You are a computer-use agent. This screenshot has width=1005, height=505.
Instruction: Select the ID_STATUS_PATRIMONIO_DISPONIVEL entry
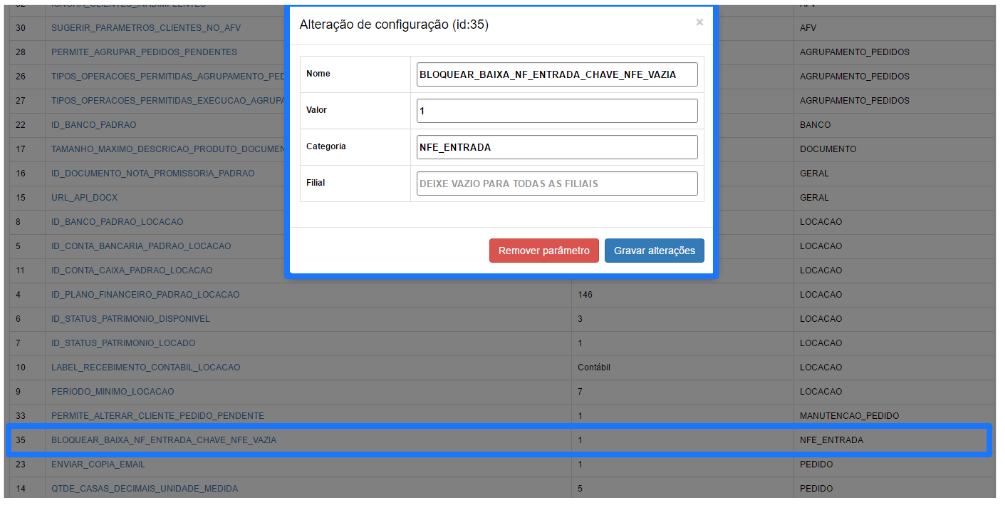(130, 319)
